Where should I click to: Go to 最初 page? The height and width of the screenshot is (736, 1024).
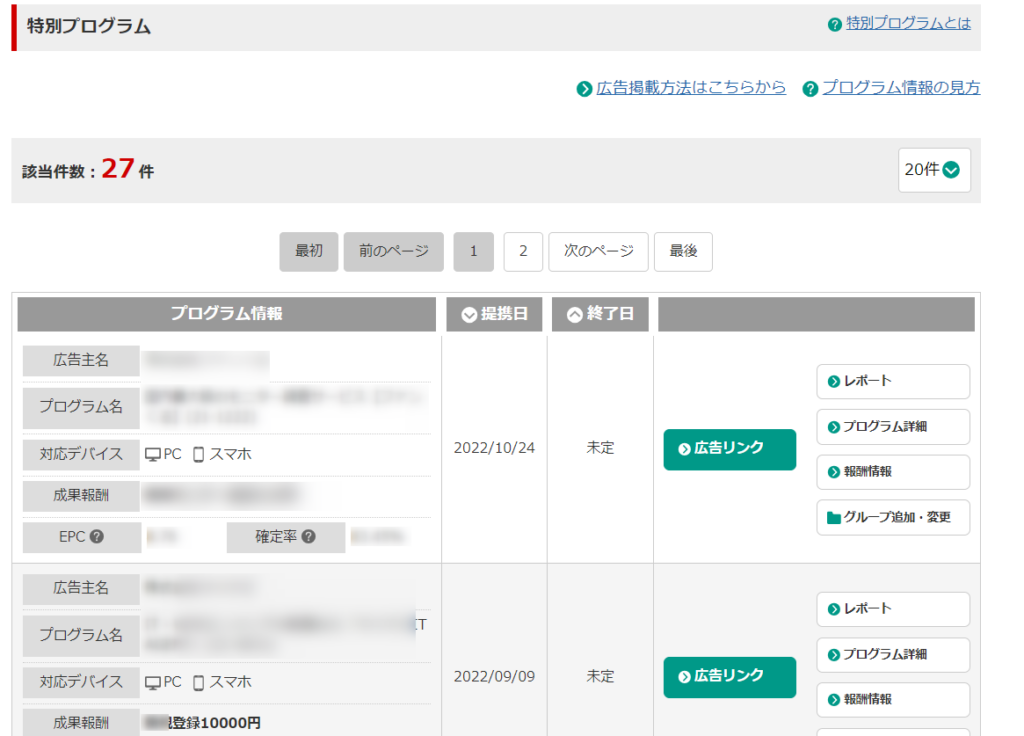point(309,251)
